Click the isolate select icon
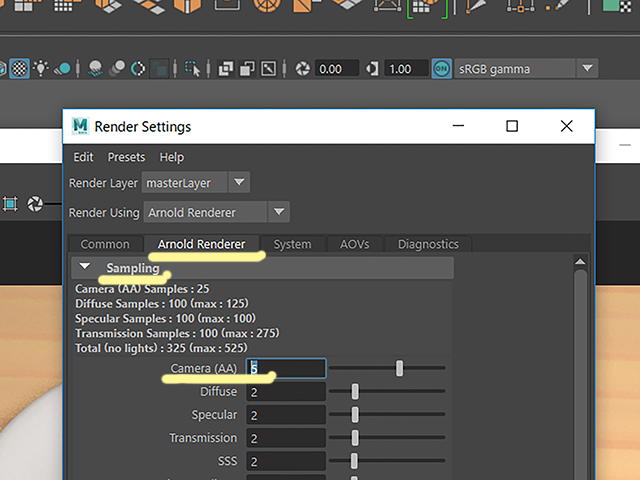The height and width of the screenshot is (480, 640). coord(192,69)
